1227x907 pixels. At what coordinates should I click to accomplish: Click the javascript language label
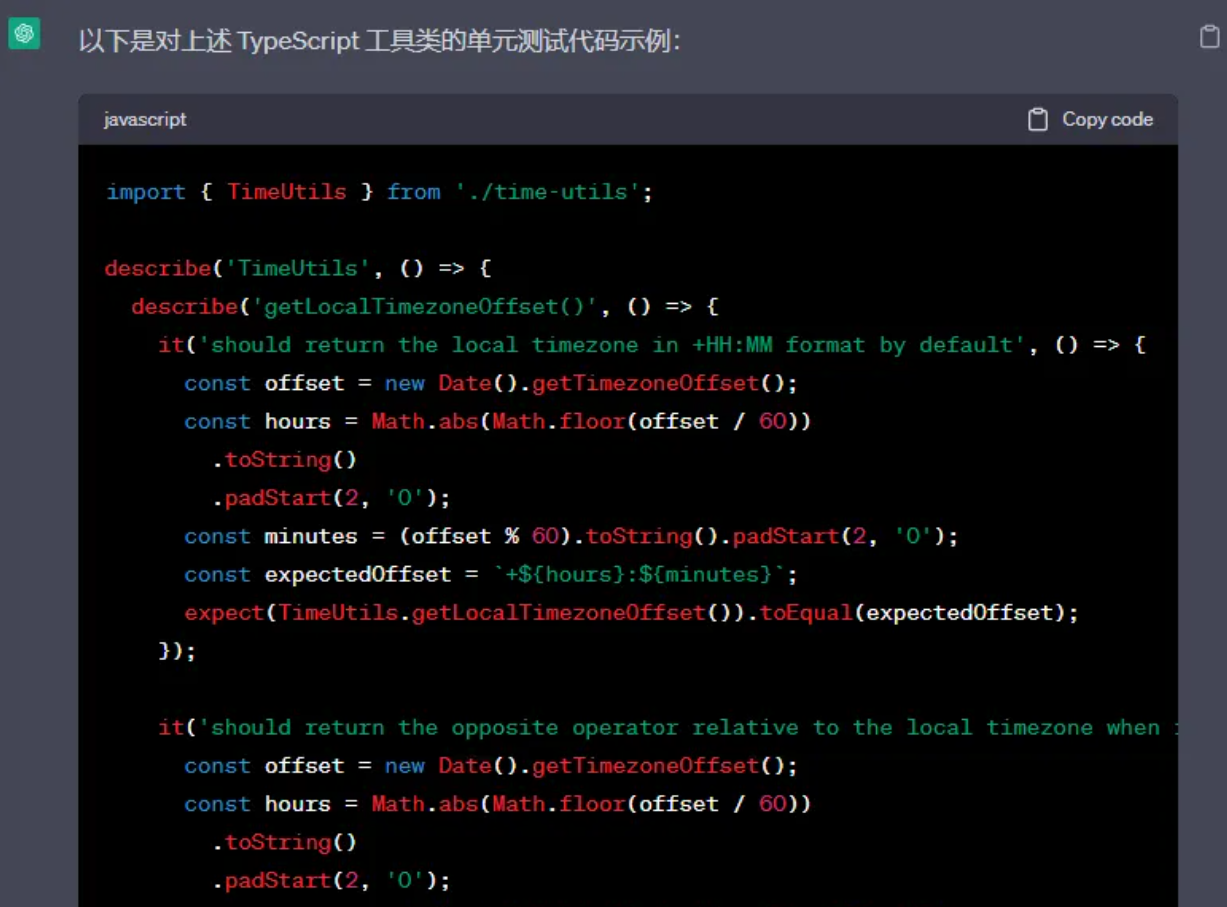[145, 120]
